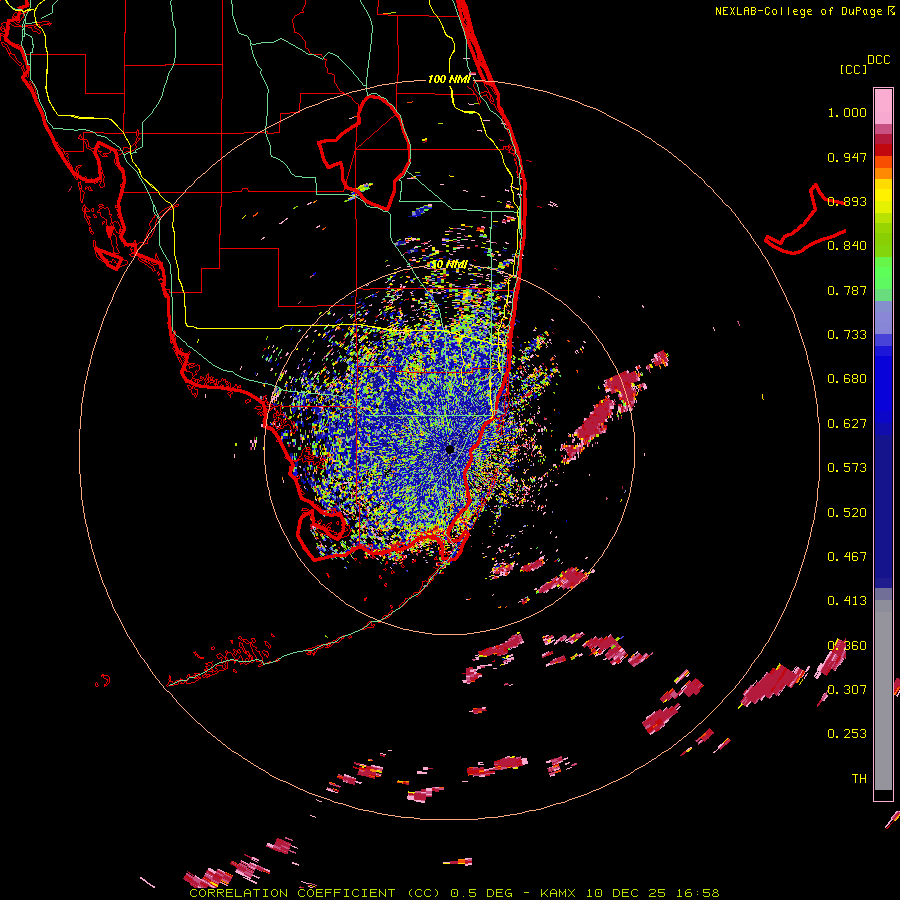Select the 0.253 scale value
The image size is (900, 900).
click(847, 734)
